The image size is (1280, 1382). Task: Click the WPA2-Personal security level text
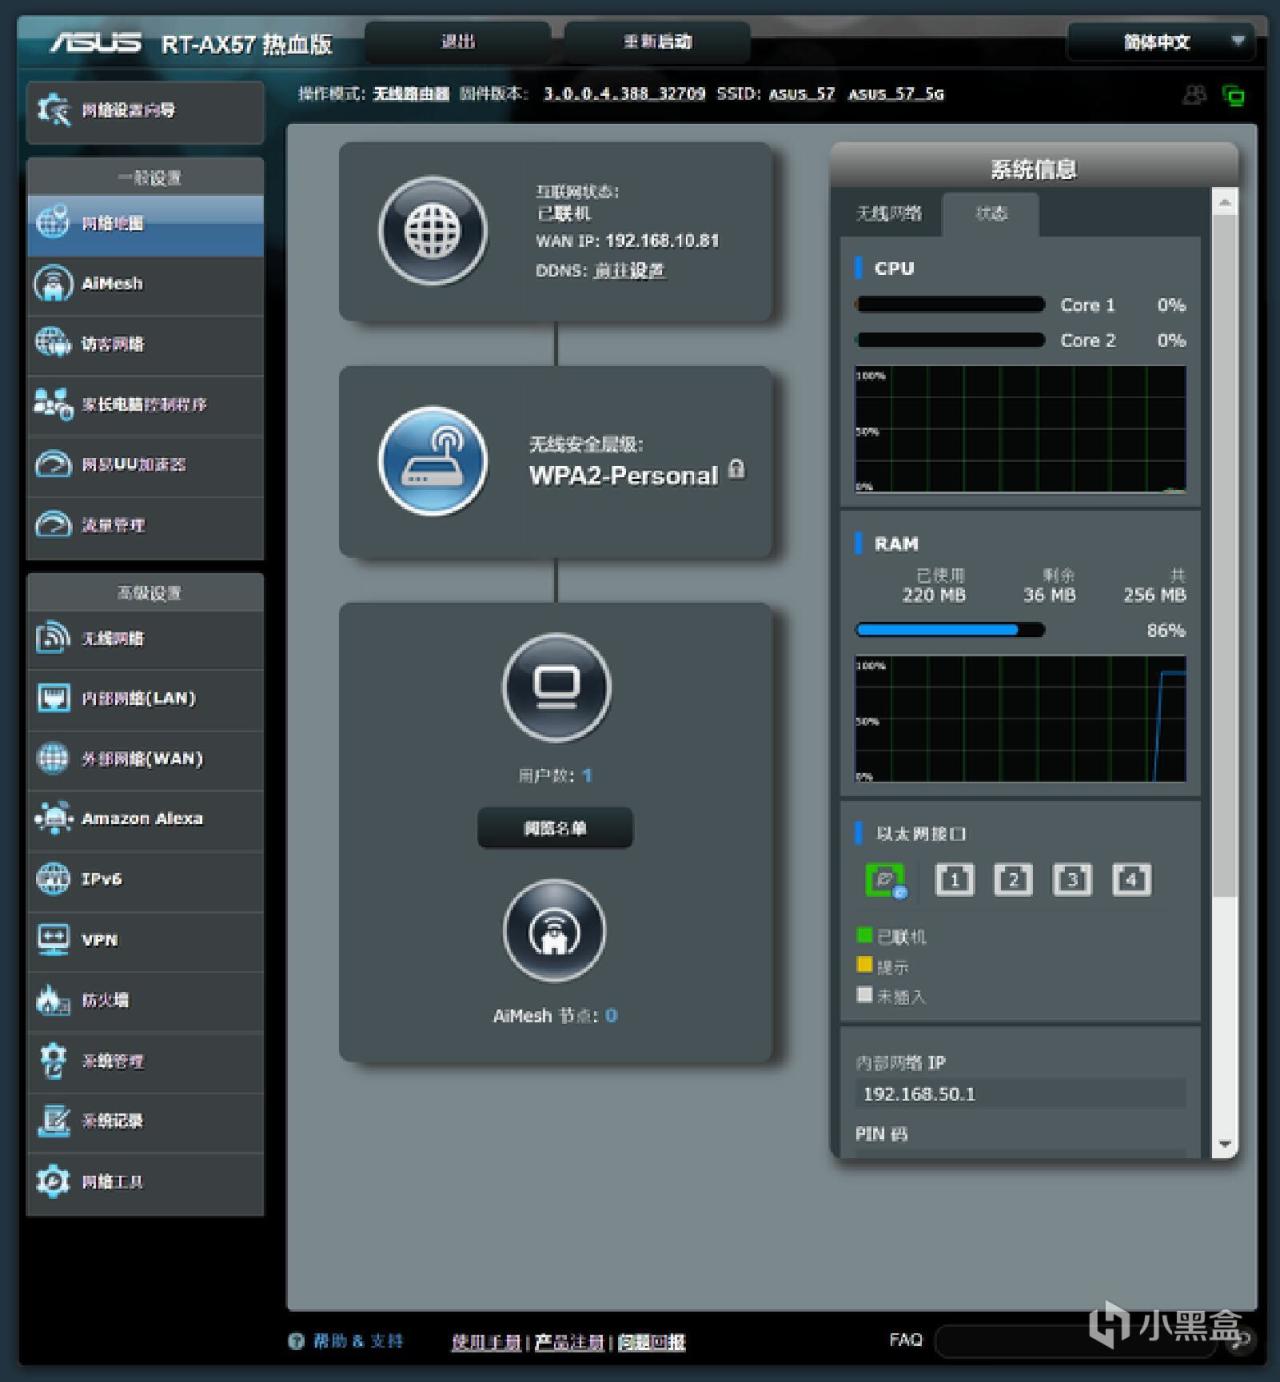point(623,475)
